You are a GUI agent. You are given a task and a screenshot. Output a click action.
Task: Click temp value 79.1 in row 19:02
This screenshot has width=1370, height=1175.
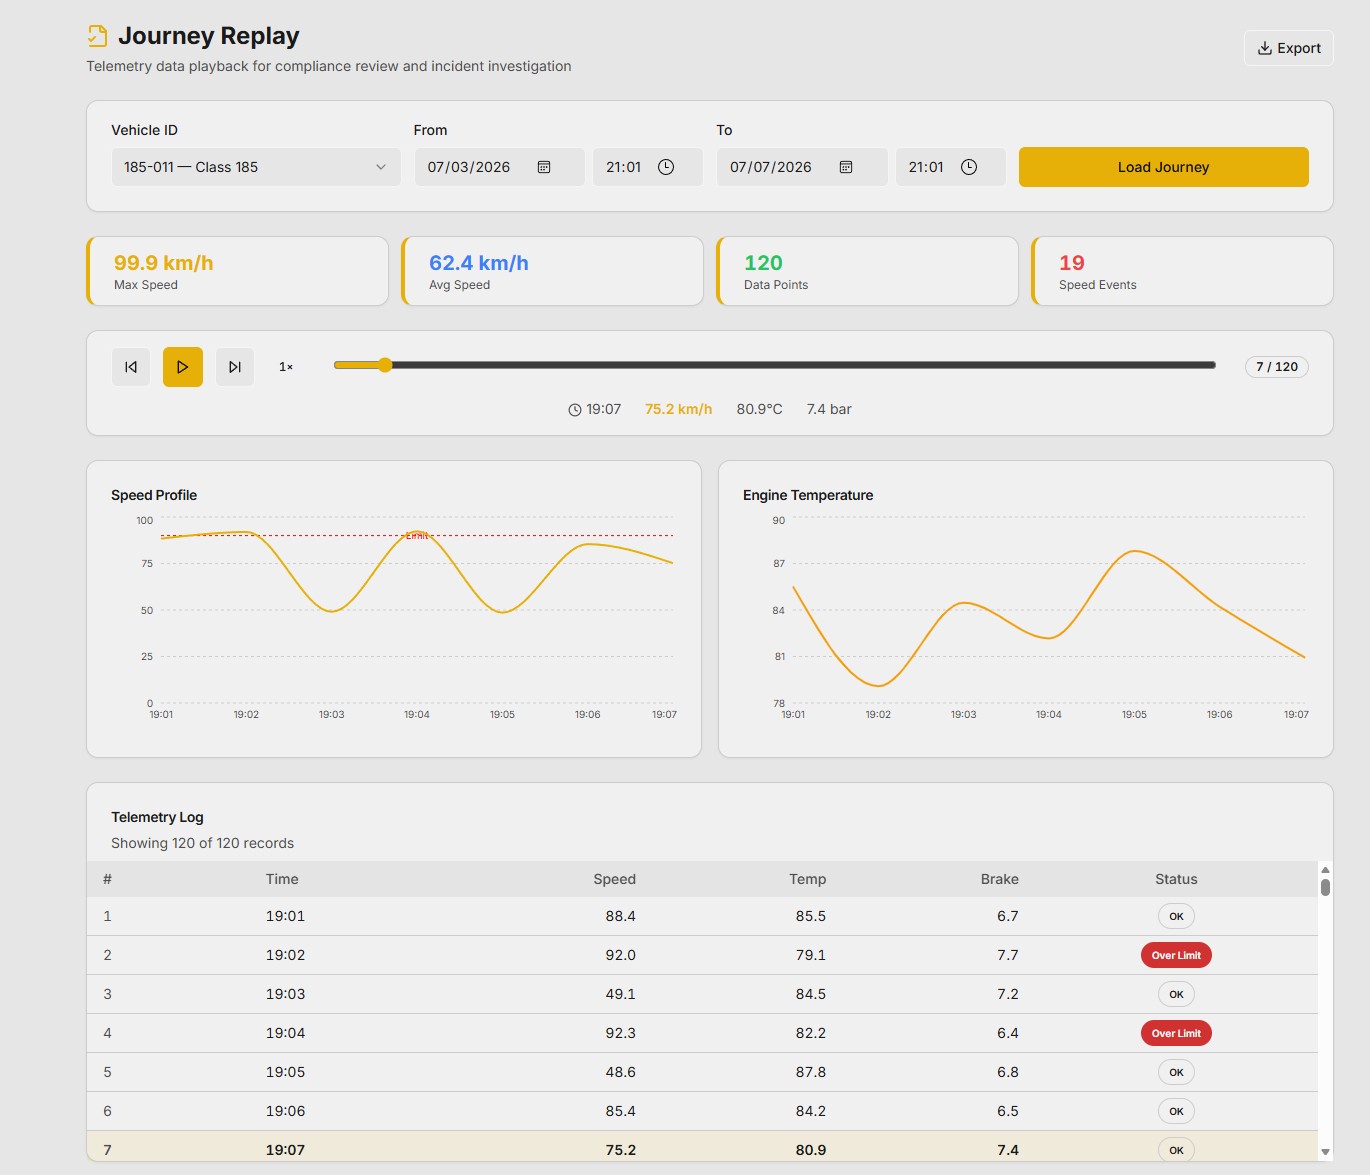pyautogui.click(x=811, y=955)
